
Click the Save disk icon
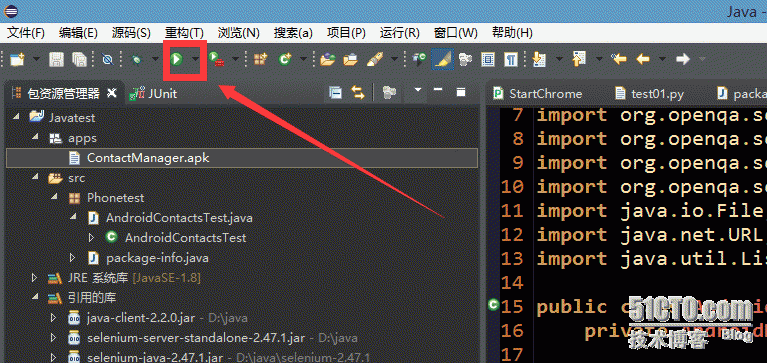57,59
